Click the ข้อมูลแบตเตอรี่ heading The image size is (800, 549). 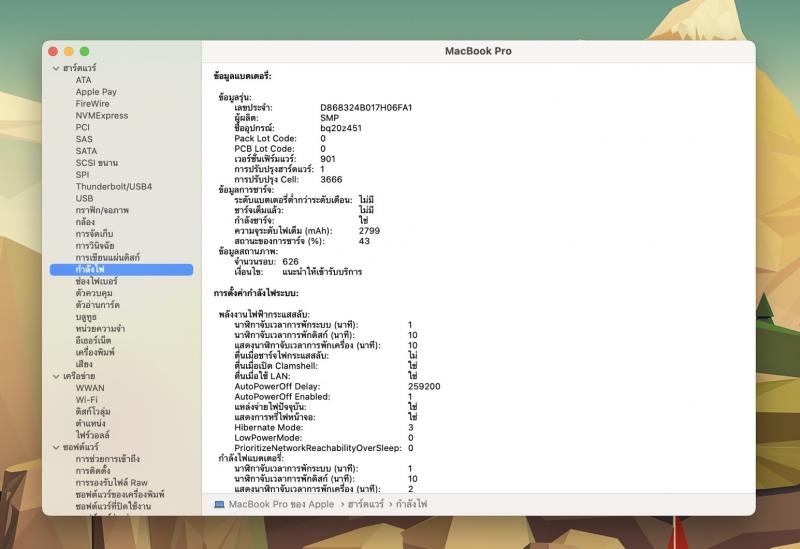(x=242, y=76)
